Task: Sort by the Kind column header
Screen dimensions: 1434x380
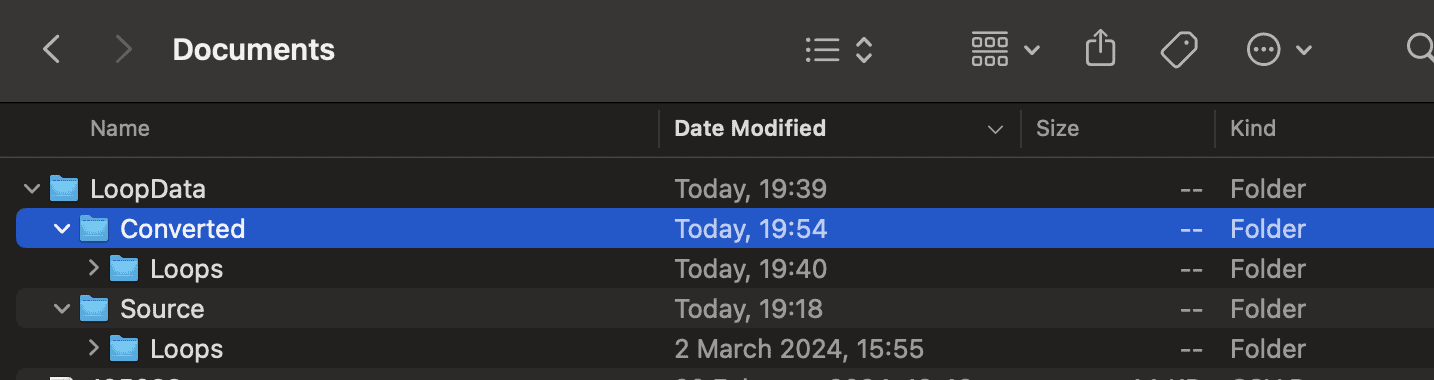Action: [x=1324, y=128]
